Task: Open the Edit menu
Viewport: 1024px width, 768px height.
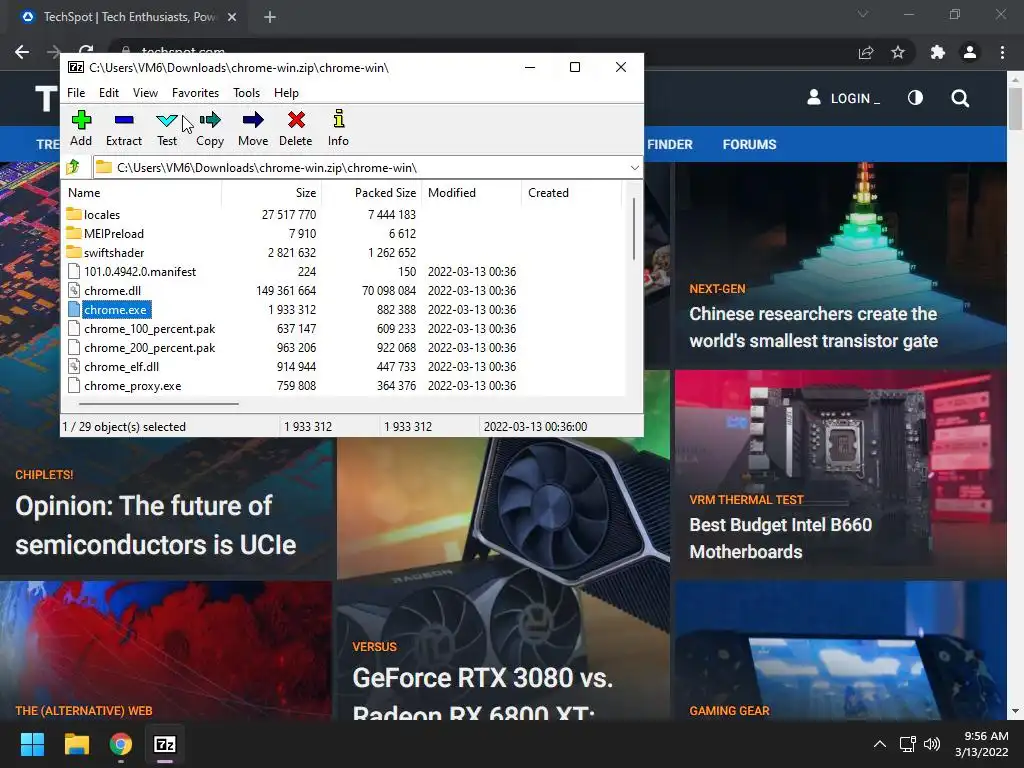Action: pos(108,93)
